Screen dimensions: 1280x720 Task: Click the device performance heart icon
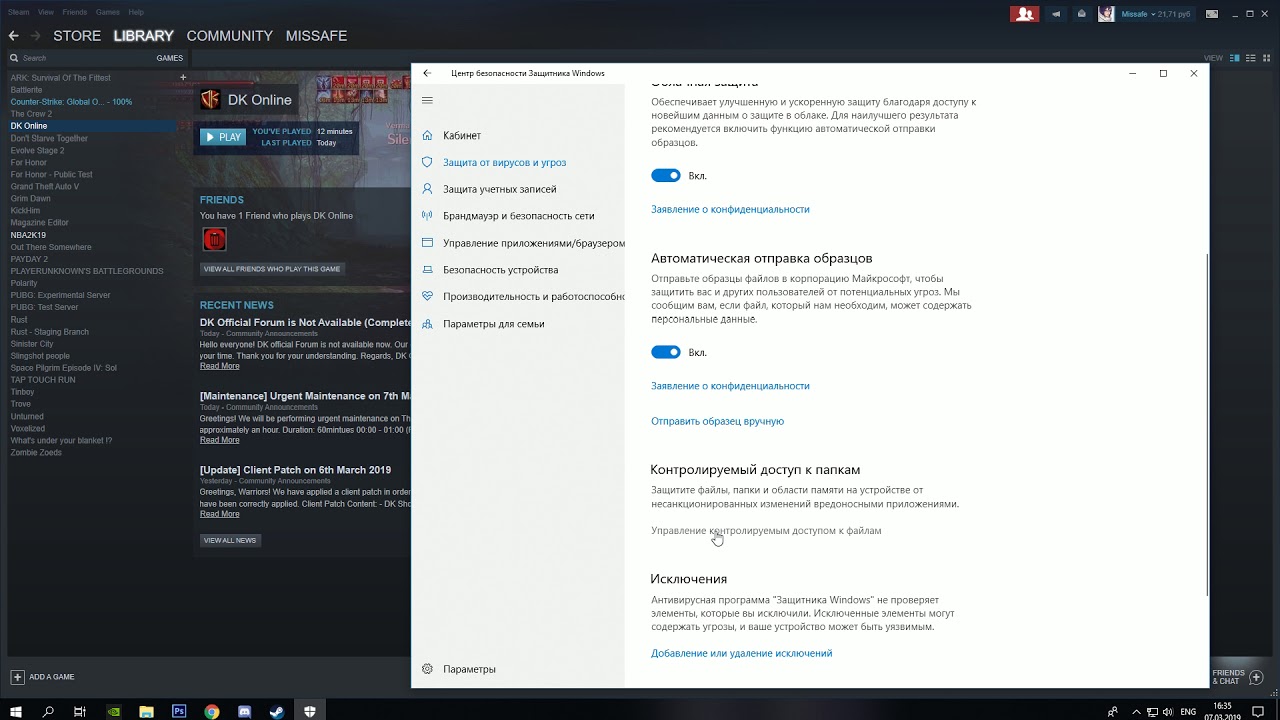point(427,297)
